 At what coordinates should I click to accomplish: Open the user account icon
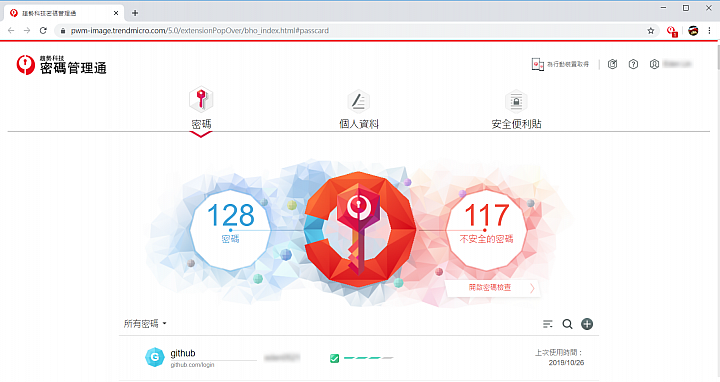click(x=654, y=64)
